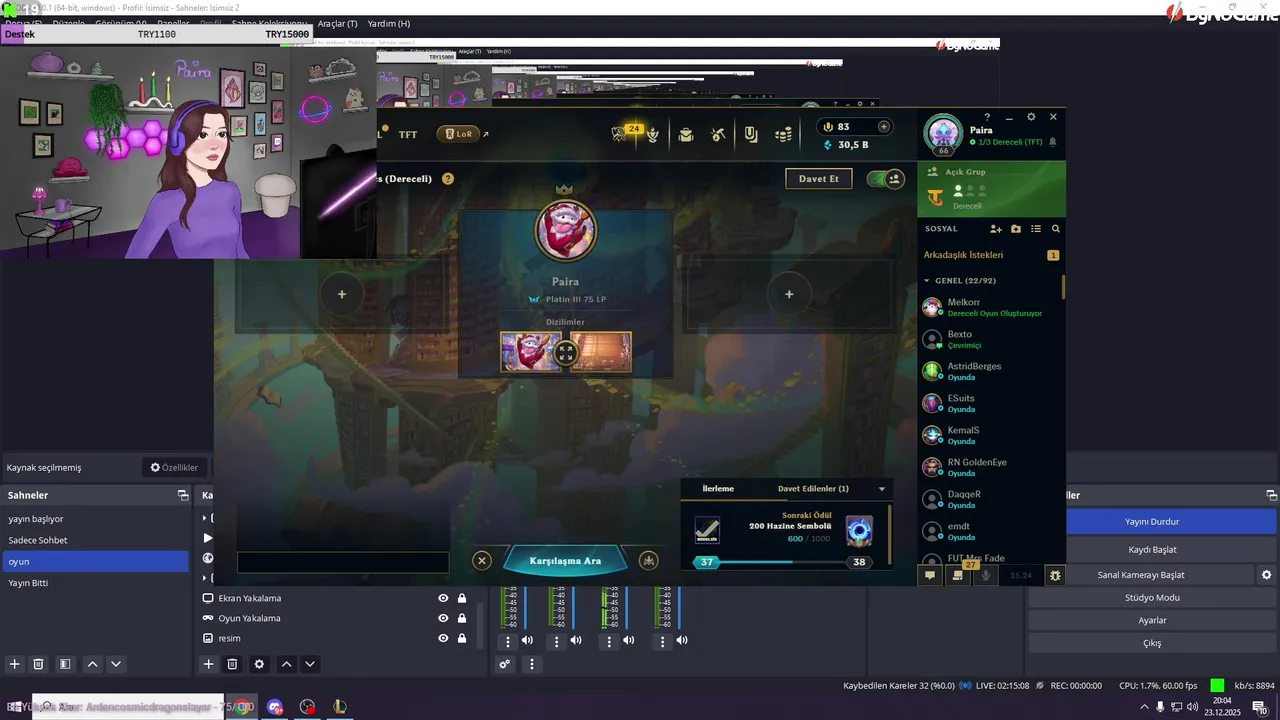The width and height of the screenshot is (1280, 720).
Task: Click Yayını Durdur button
Action: pyautogui.click(x=1152, y=522)
